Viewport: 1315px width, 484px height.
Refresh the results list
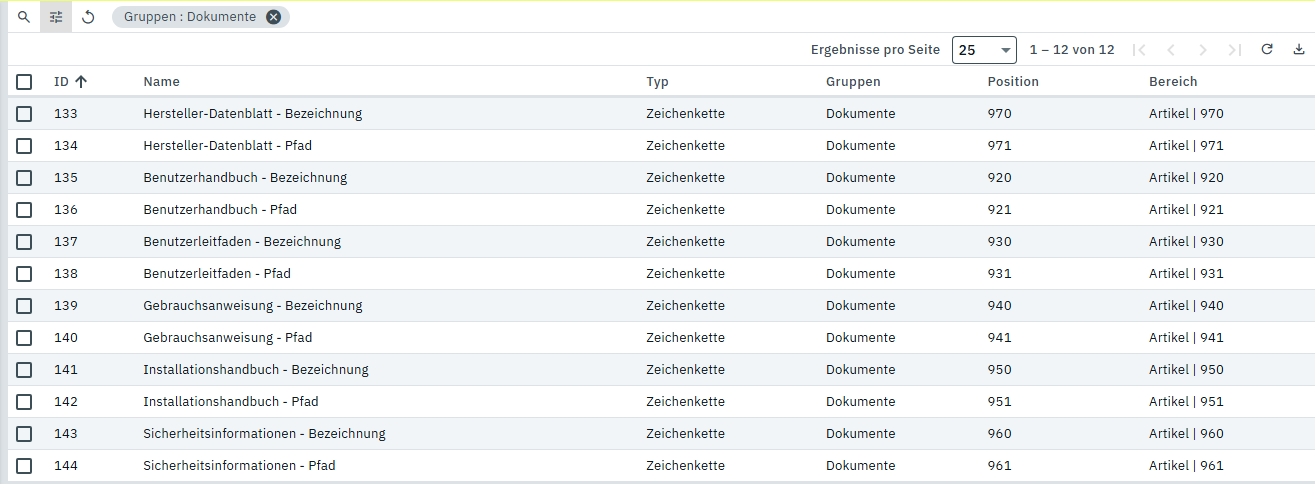tap(1267, 50)
